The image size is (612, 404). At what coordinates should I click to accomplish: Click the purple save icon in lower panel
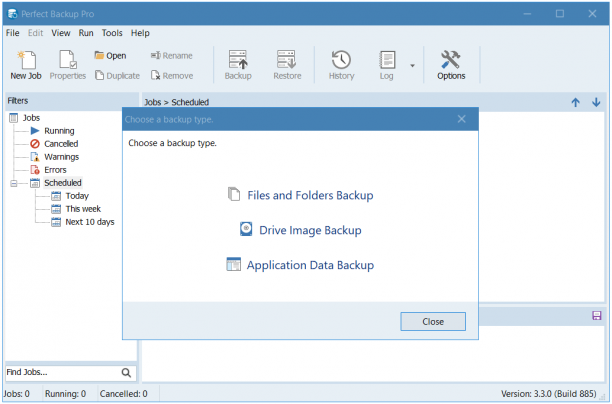[x=597, y=315]
